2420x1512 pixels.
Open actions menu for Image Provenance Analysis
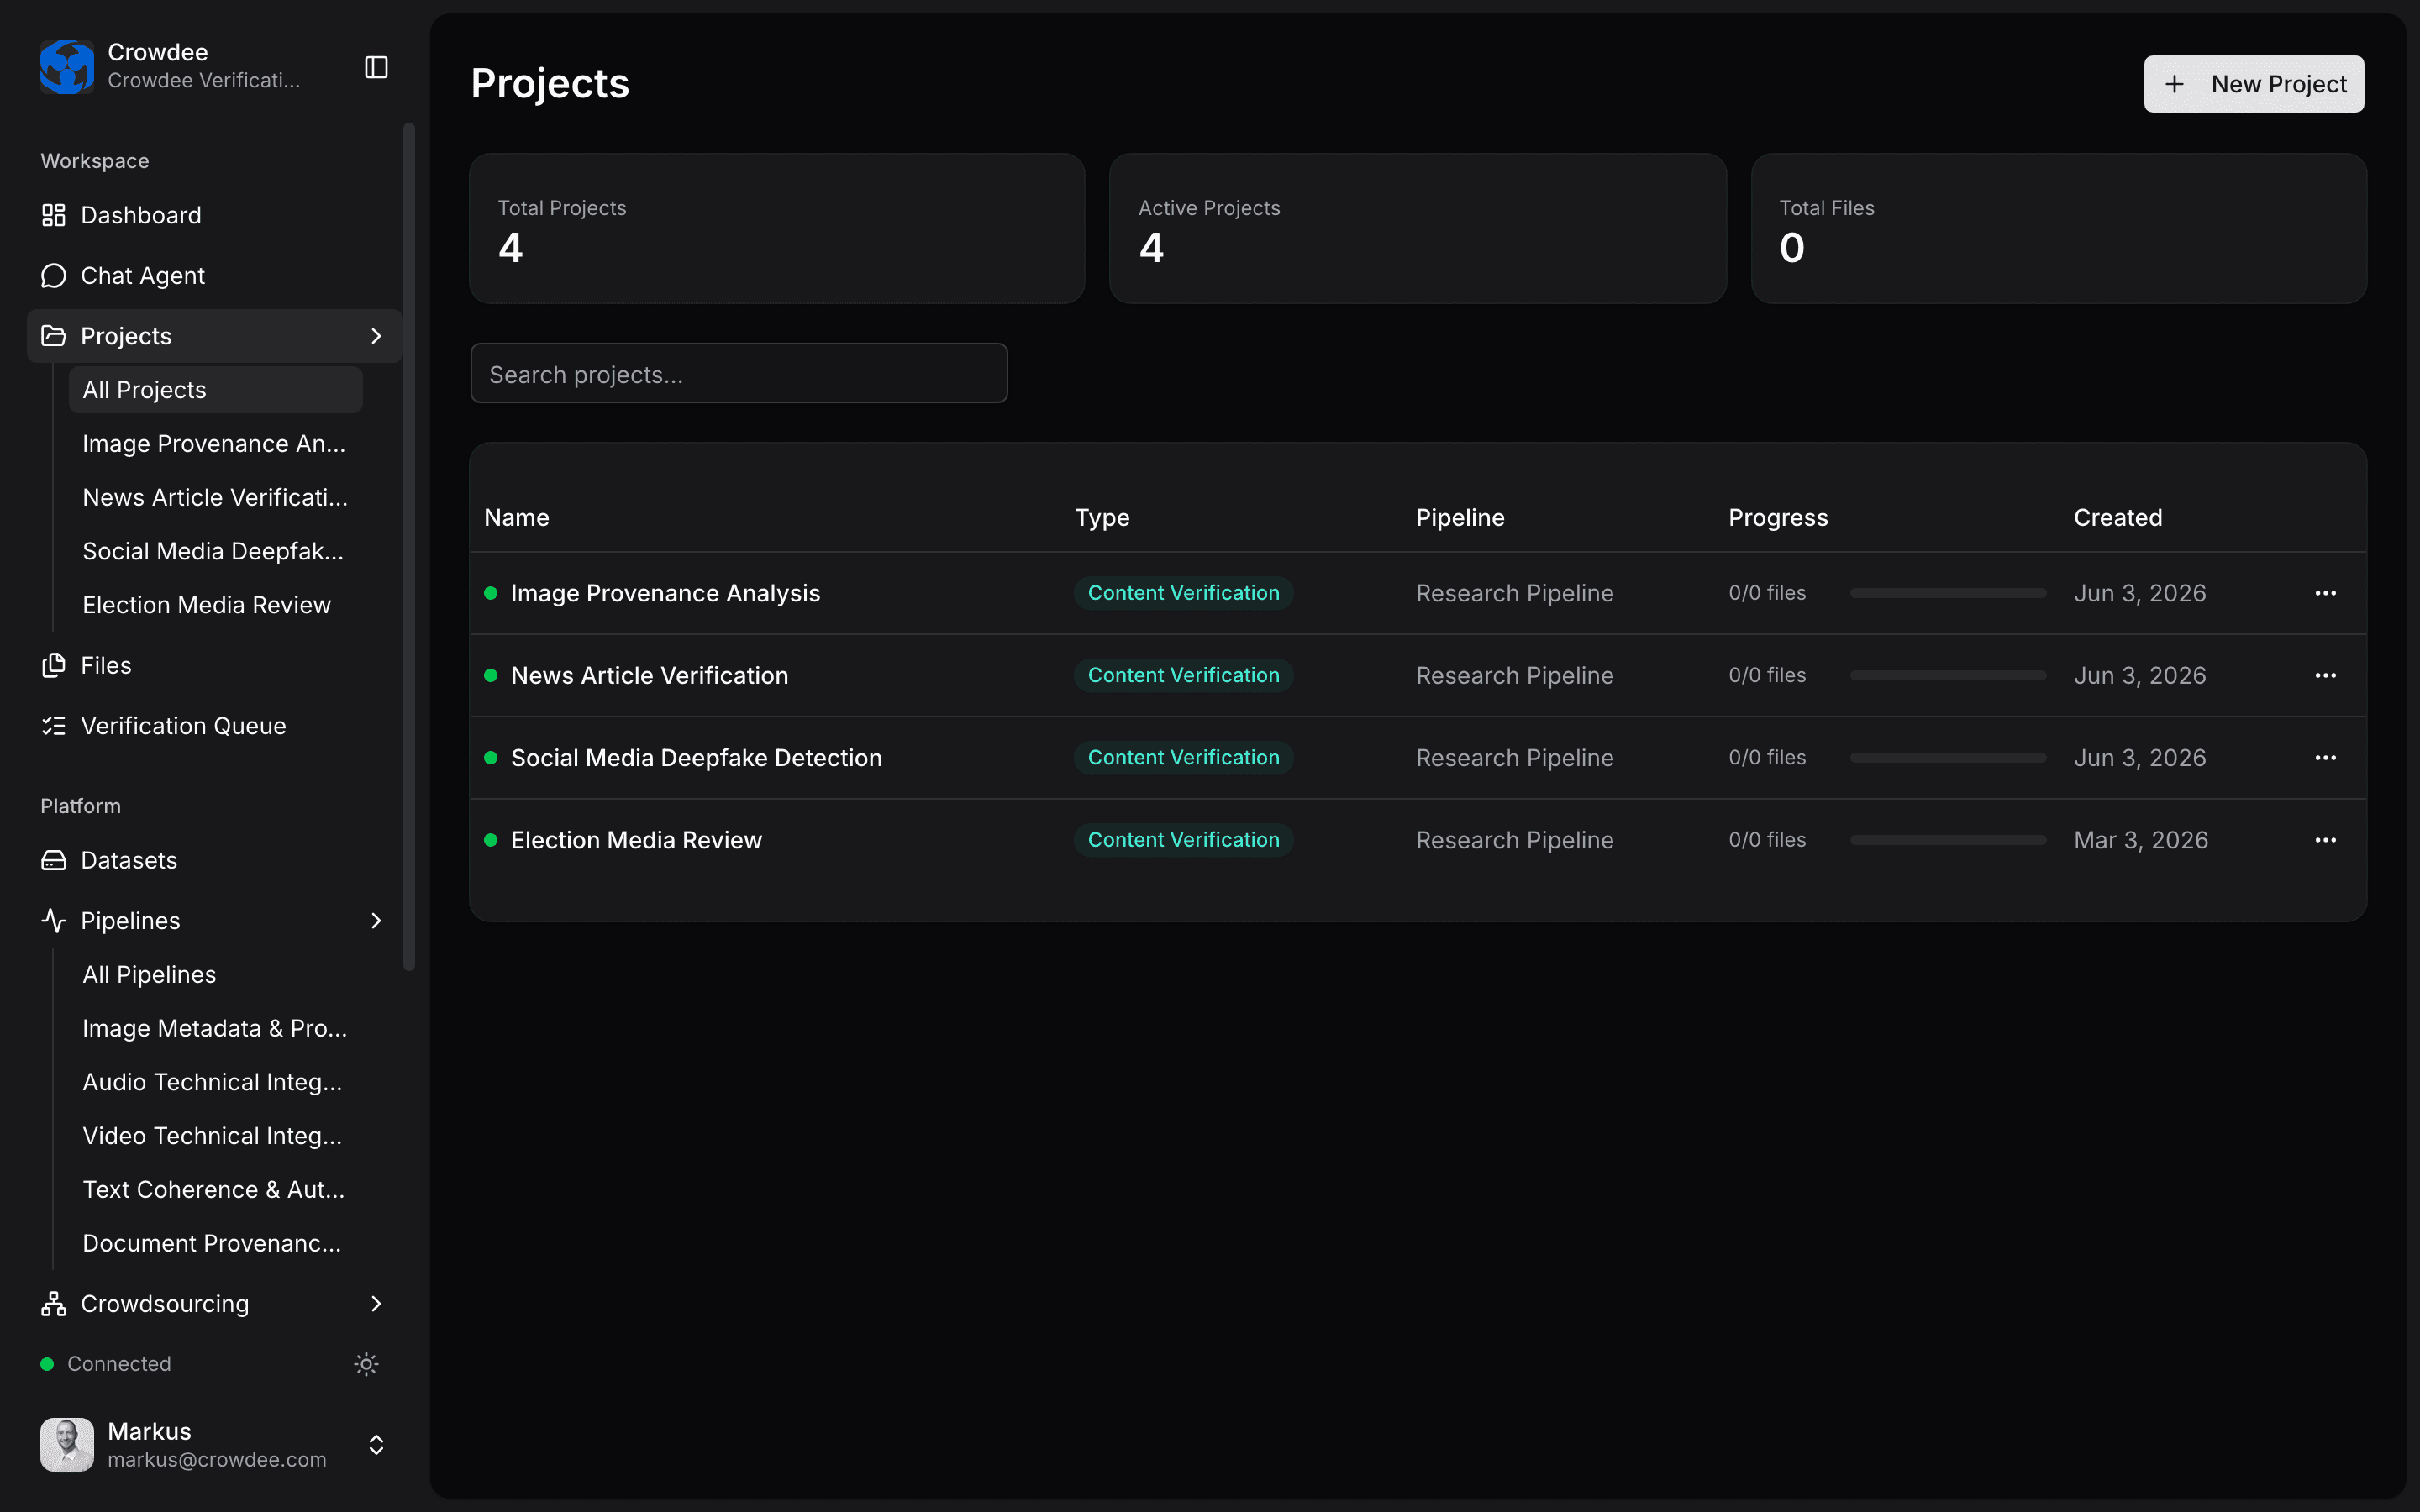[2326, 593]
